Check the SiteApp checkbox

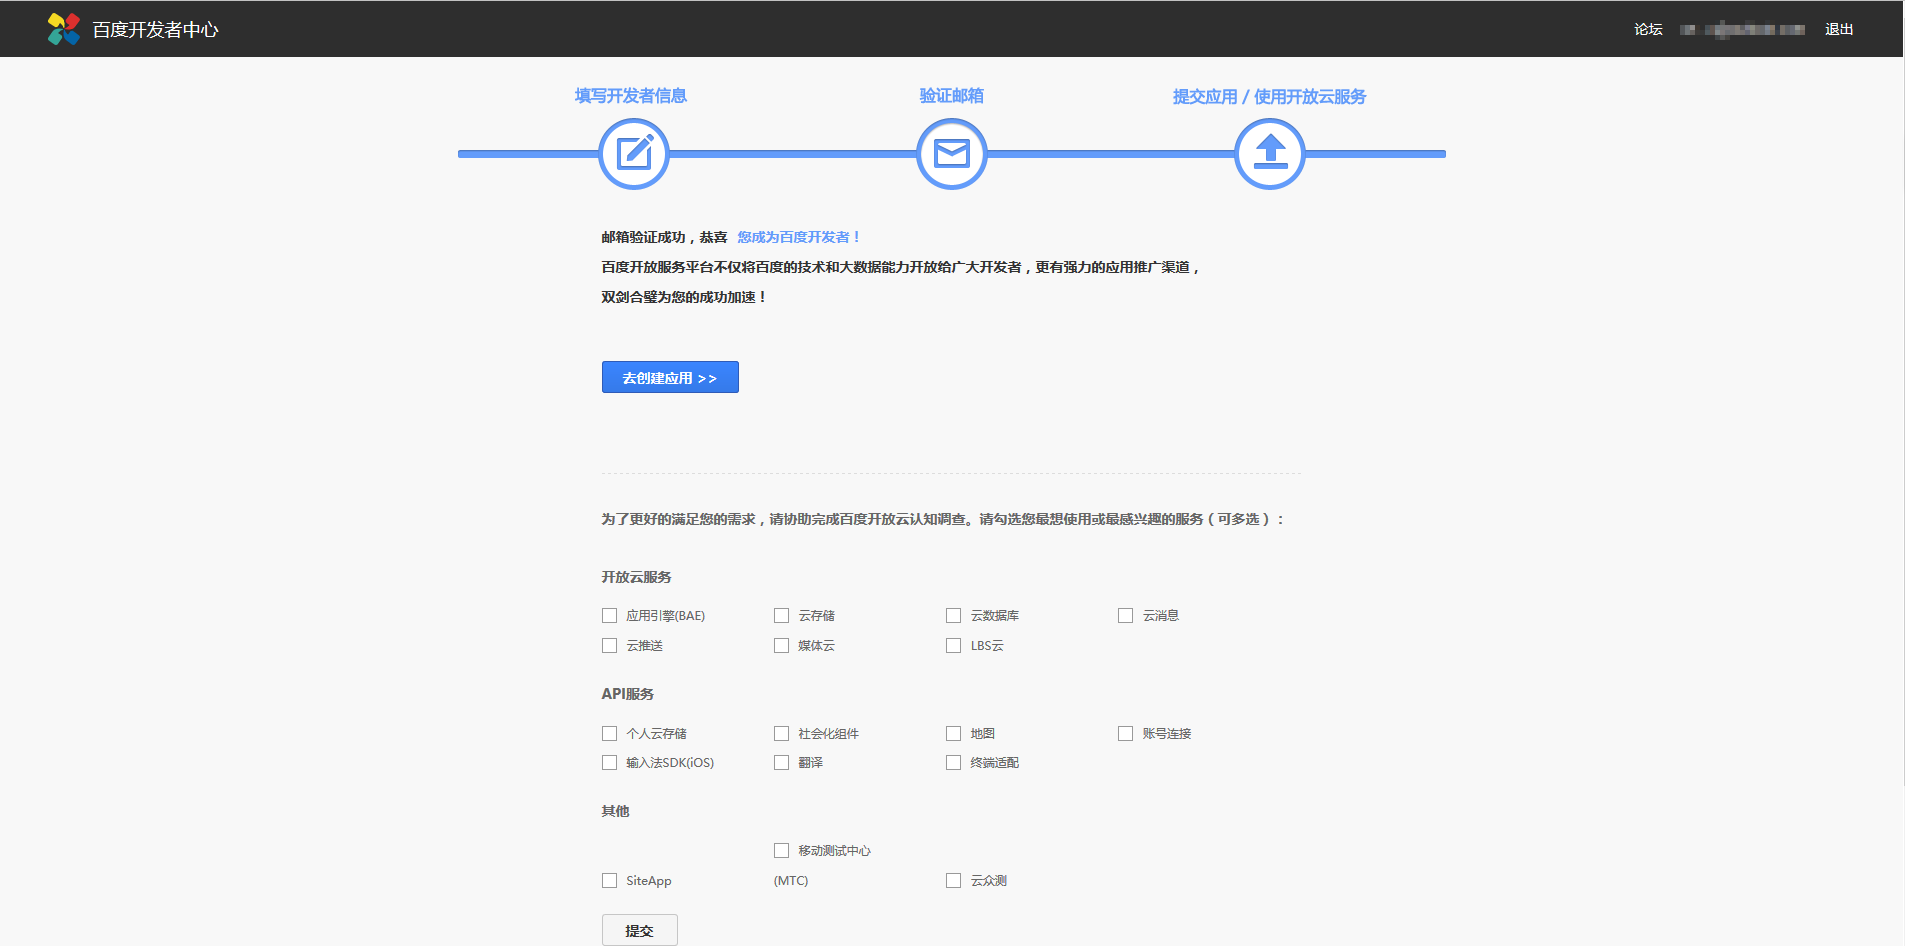pyautogui.click(x=610, y=881)
